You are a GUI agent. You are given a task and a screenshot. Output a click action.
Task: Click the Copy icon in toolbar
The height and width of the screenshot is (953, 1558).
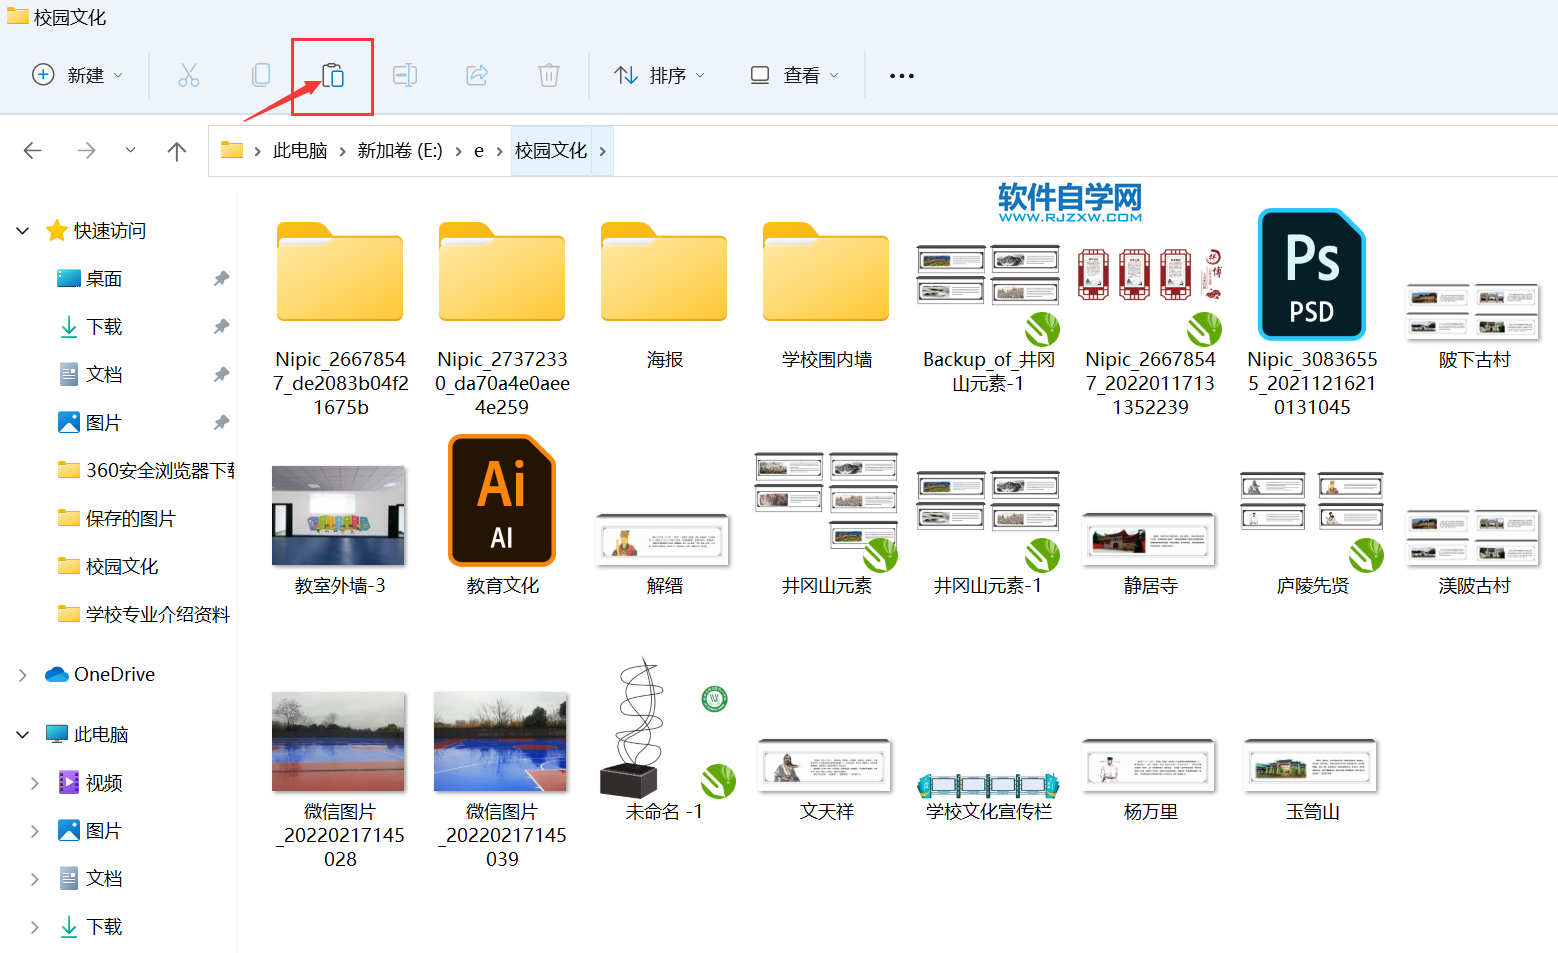(261, 75)
